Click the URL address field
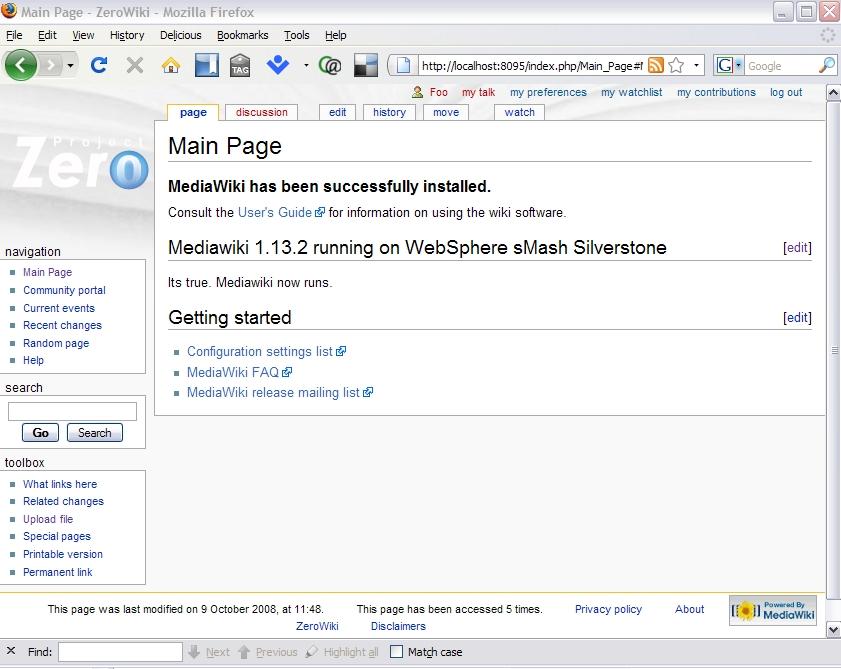 531,65
